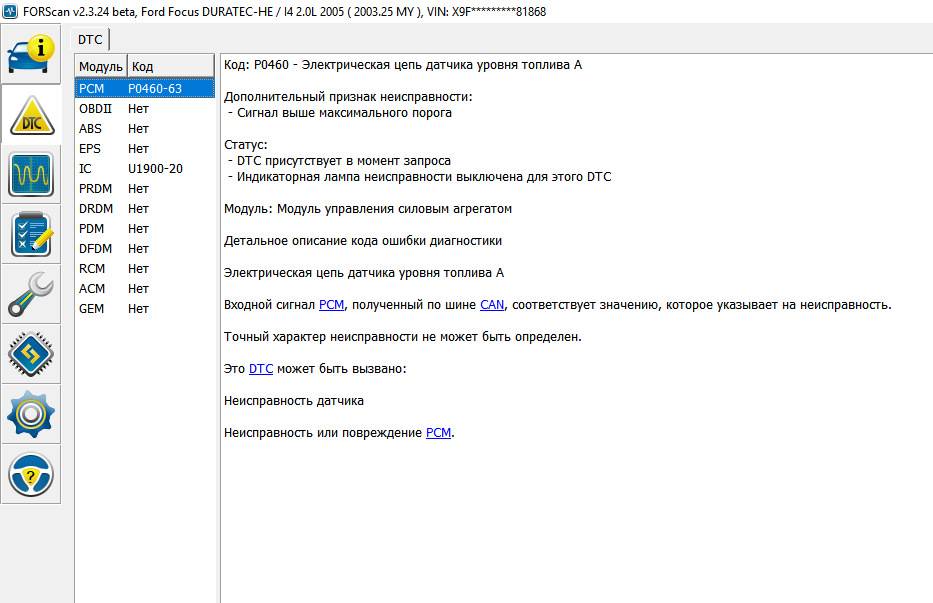Viewport: 933px width, 603px height.
Task: Select the EPS module row
Action: click(x=145, y=149)
